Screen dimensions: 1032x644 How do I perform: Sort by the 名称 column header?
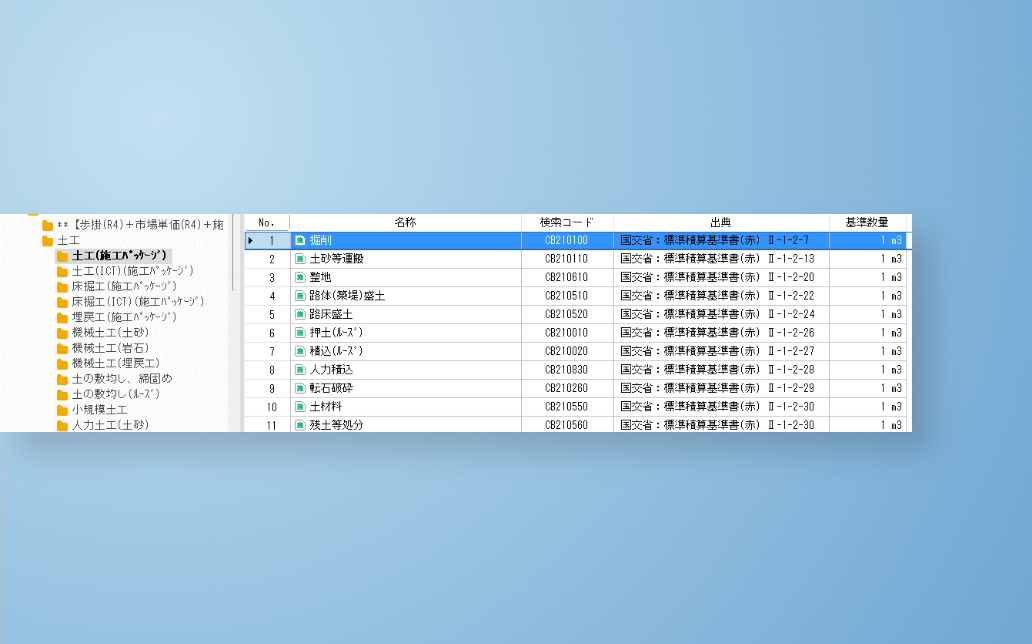tap(405, 222)
